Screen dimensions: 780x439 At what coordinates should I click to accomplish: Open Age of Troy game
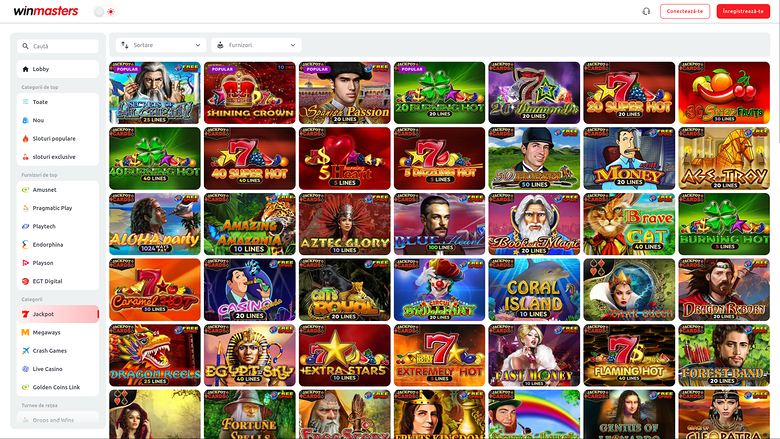pyautogui.click(x=724, y=159)
